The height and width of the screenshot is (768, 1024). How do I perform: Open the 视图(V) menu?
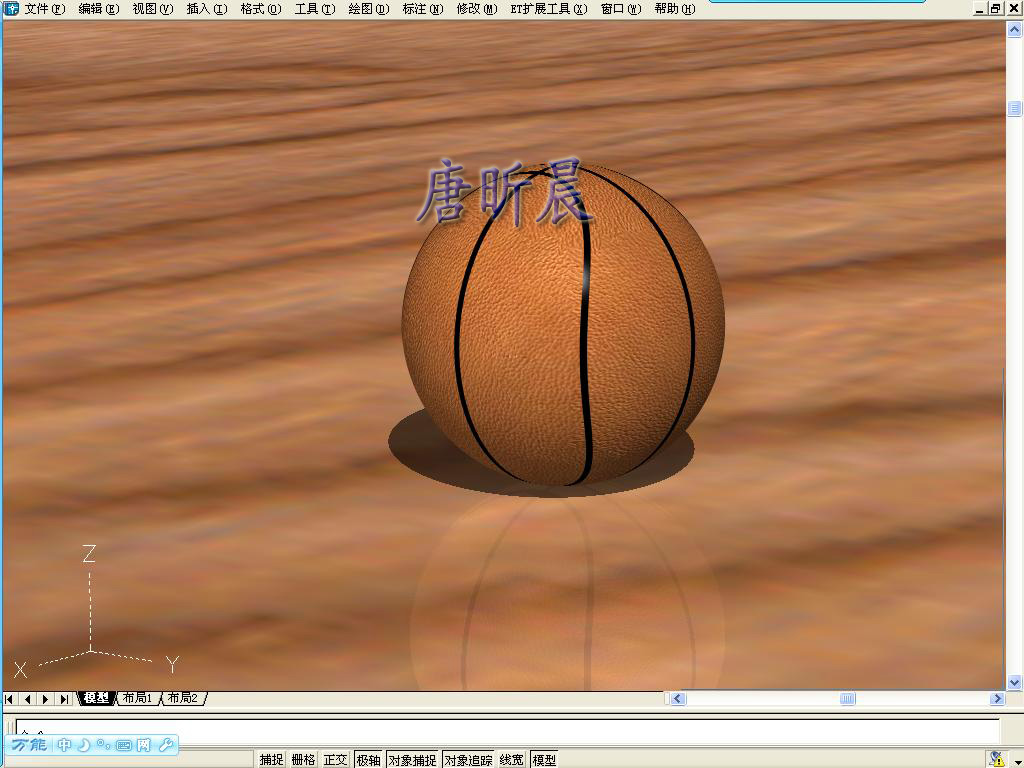click(x=153, y=9)
